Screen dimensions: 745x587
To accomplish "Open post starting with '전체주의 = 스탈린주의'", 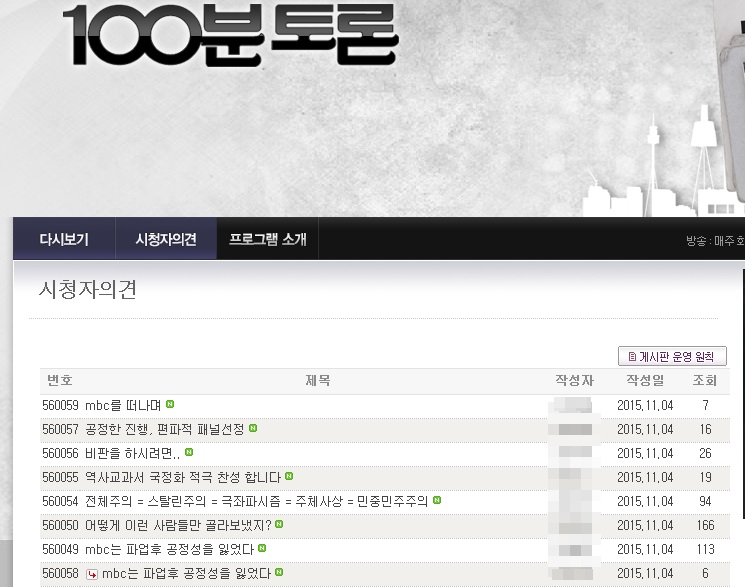I will coord(257,501).
